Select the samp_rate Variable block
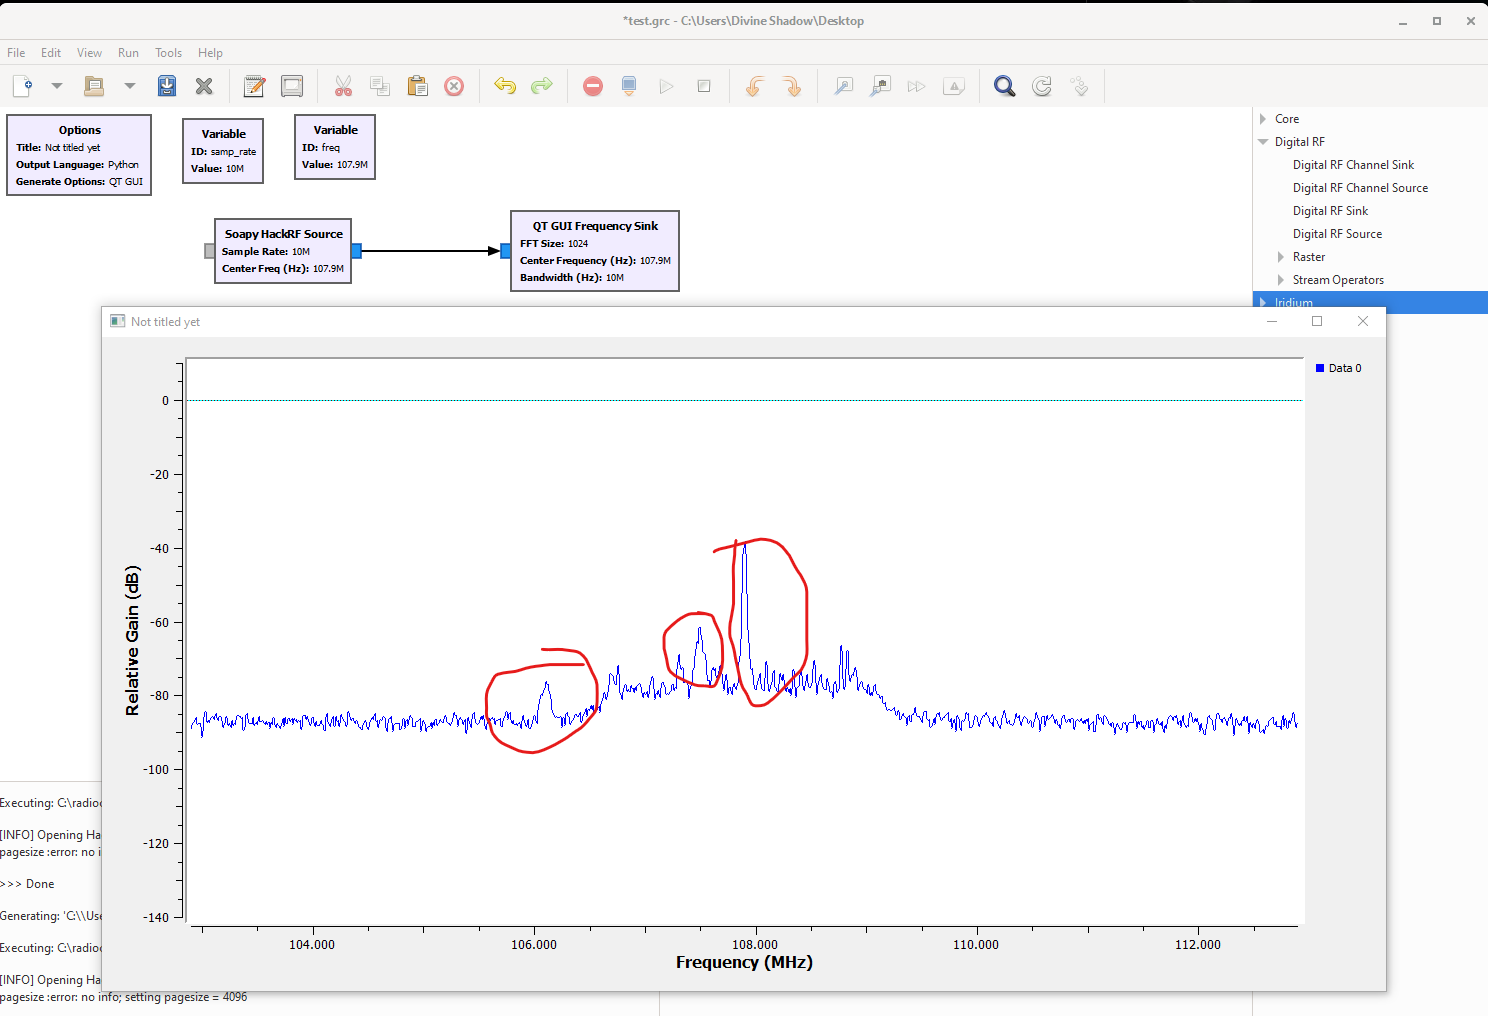Image resolution: width=1488 pixels, height=1016 pixels. click(223, 151)
